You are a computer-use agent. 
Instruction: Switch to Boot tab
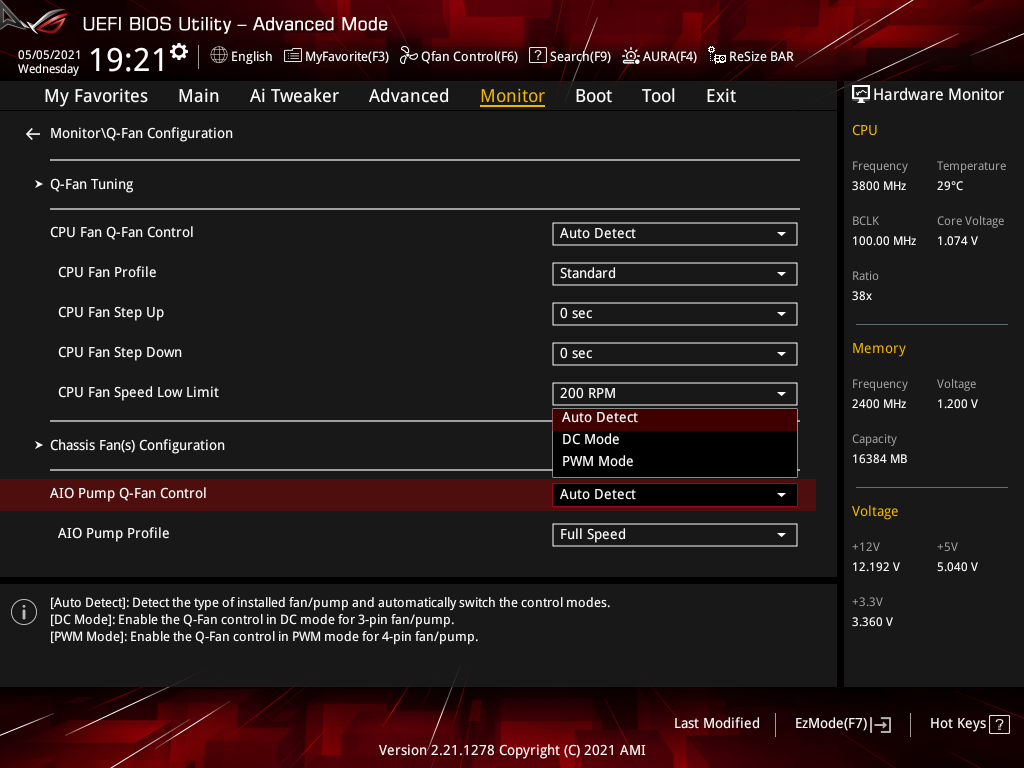pos(594,96)
